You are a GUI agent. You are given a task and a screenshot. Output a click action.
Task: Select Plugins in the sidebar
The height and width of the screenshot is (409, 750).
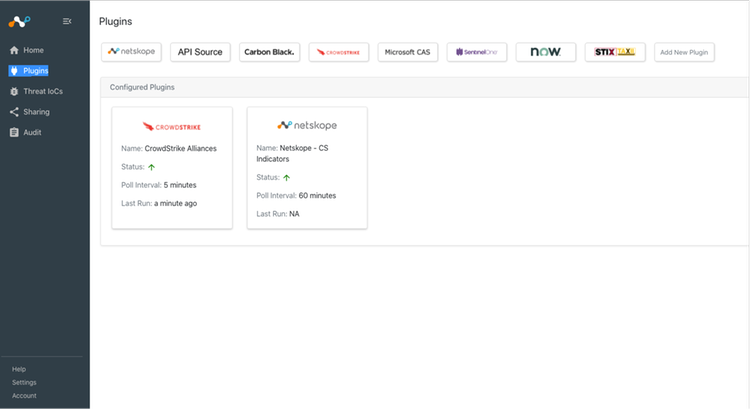click(36, 71)
